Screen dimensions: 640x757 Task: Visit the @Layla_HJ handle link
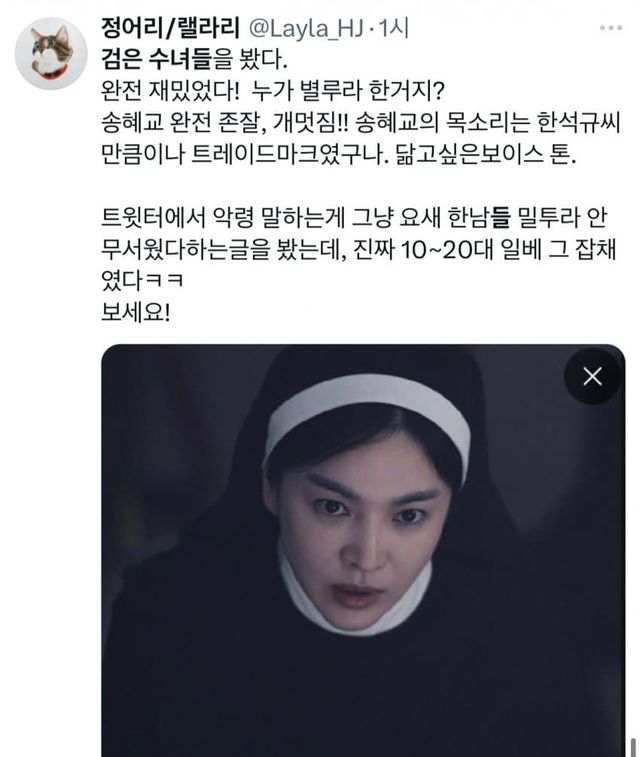click(306, 29)
